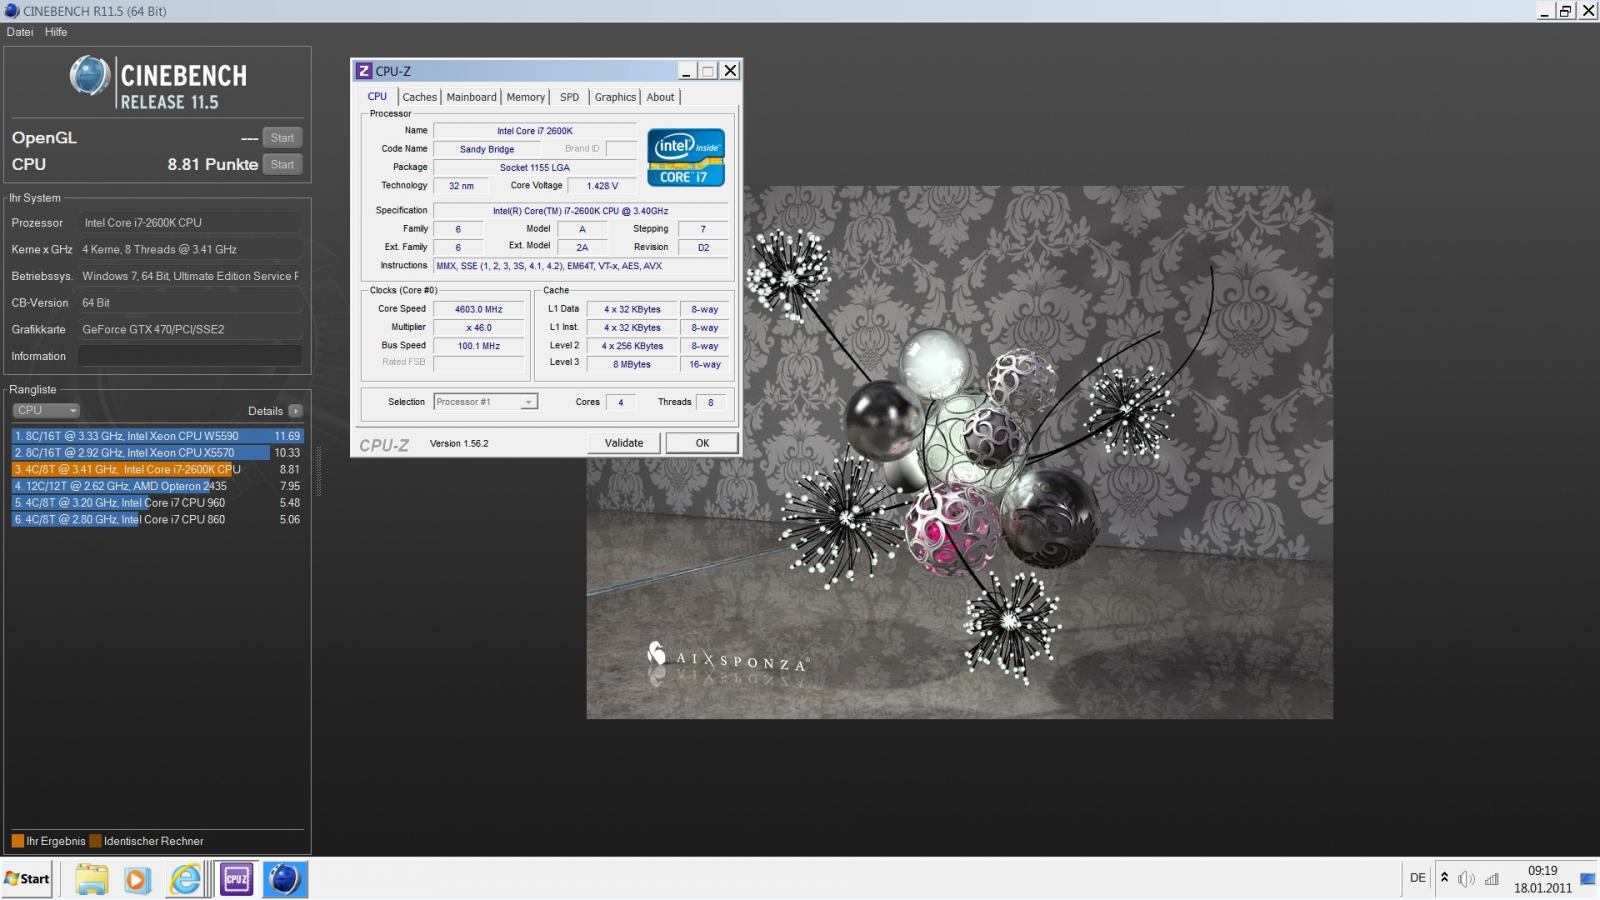This screenshot has height=900, width=1600.
Task: Open network status tray icon
Action: click(x=1492, y=879)
